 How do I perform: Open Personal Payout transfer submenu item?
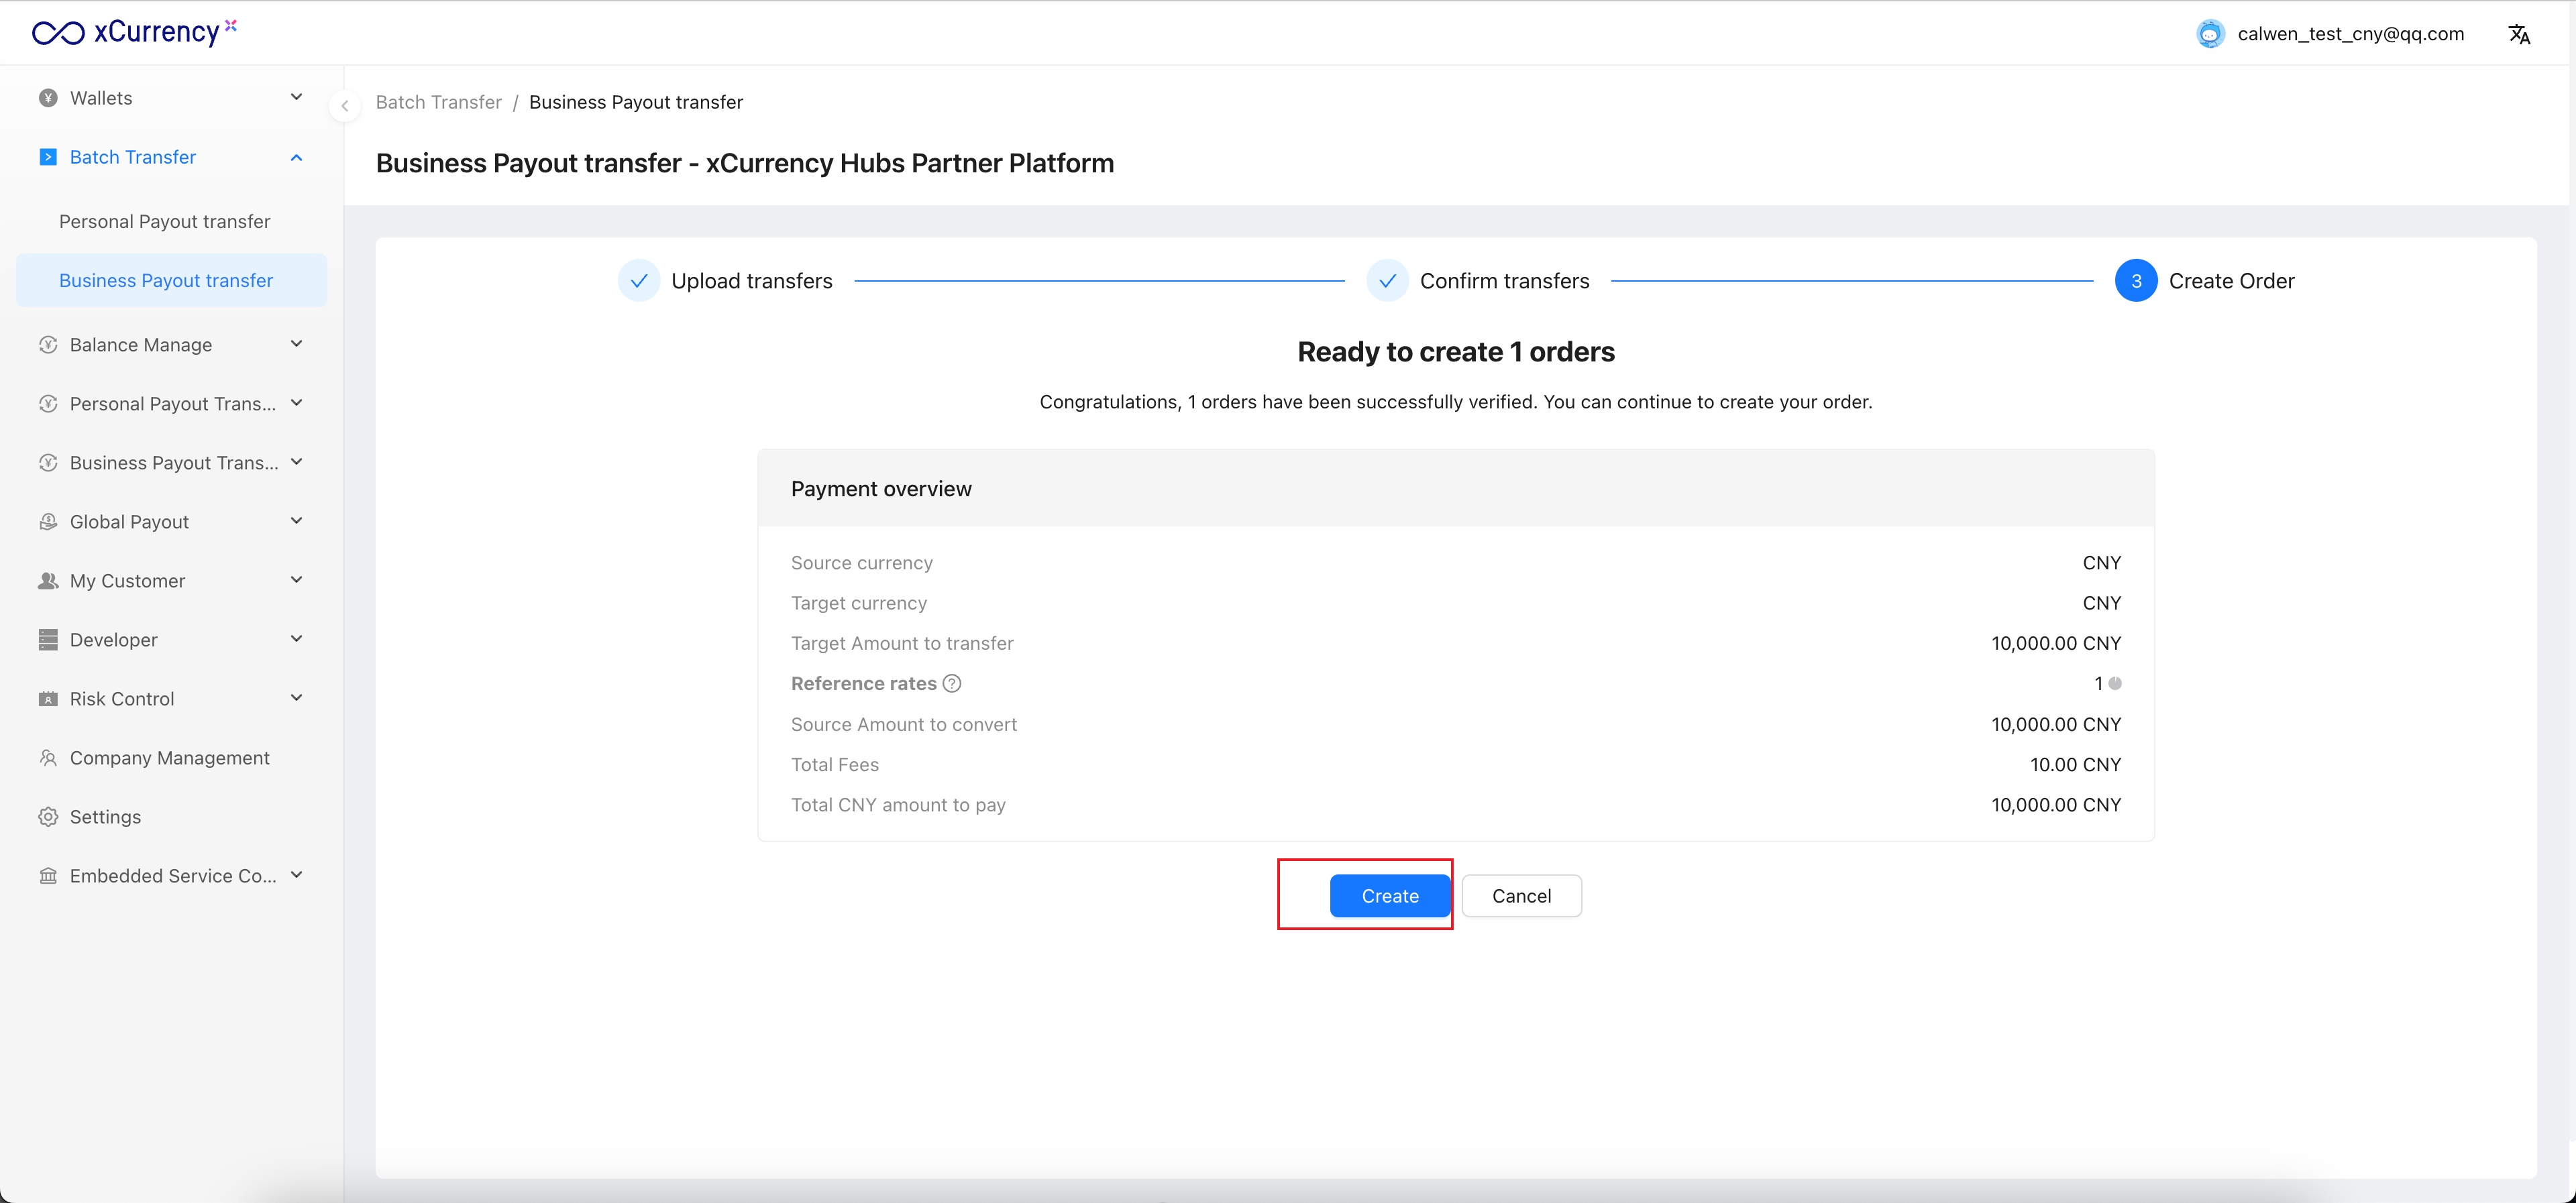point(164,222)
